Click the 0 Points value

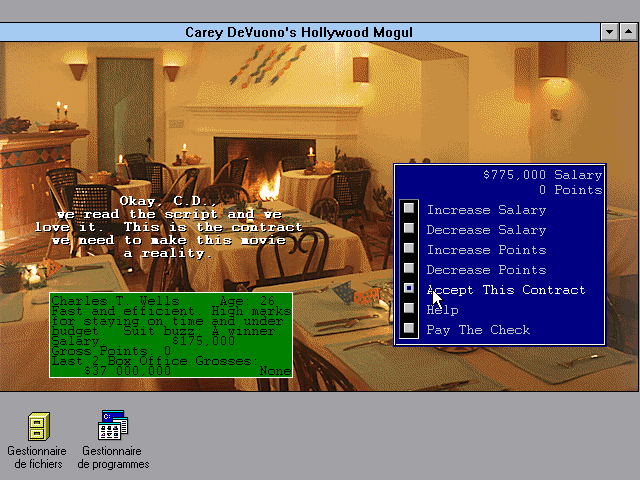click(571, 190)
